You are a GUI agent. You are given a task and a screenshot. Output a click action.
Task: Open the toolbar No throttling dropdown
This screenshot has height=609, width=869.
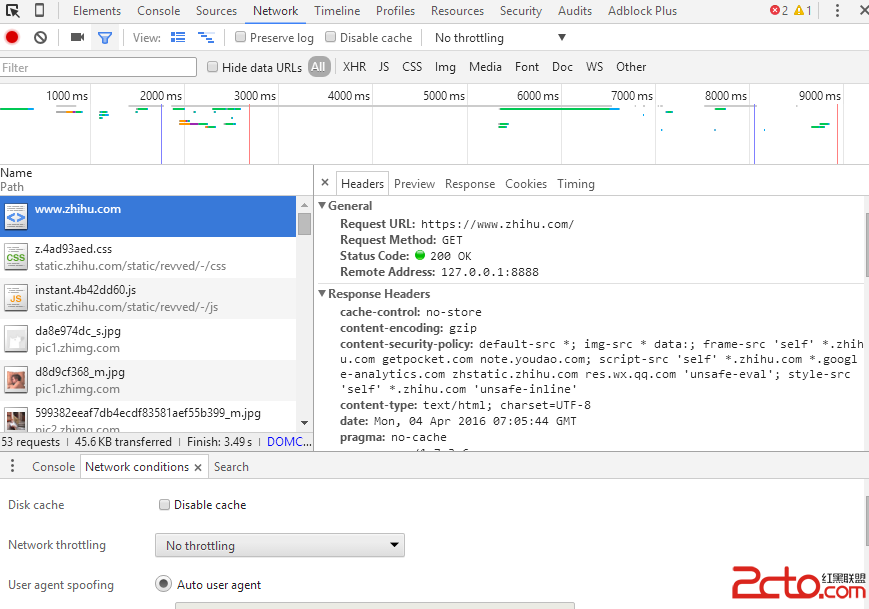point(500,38)
